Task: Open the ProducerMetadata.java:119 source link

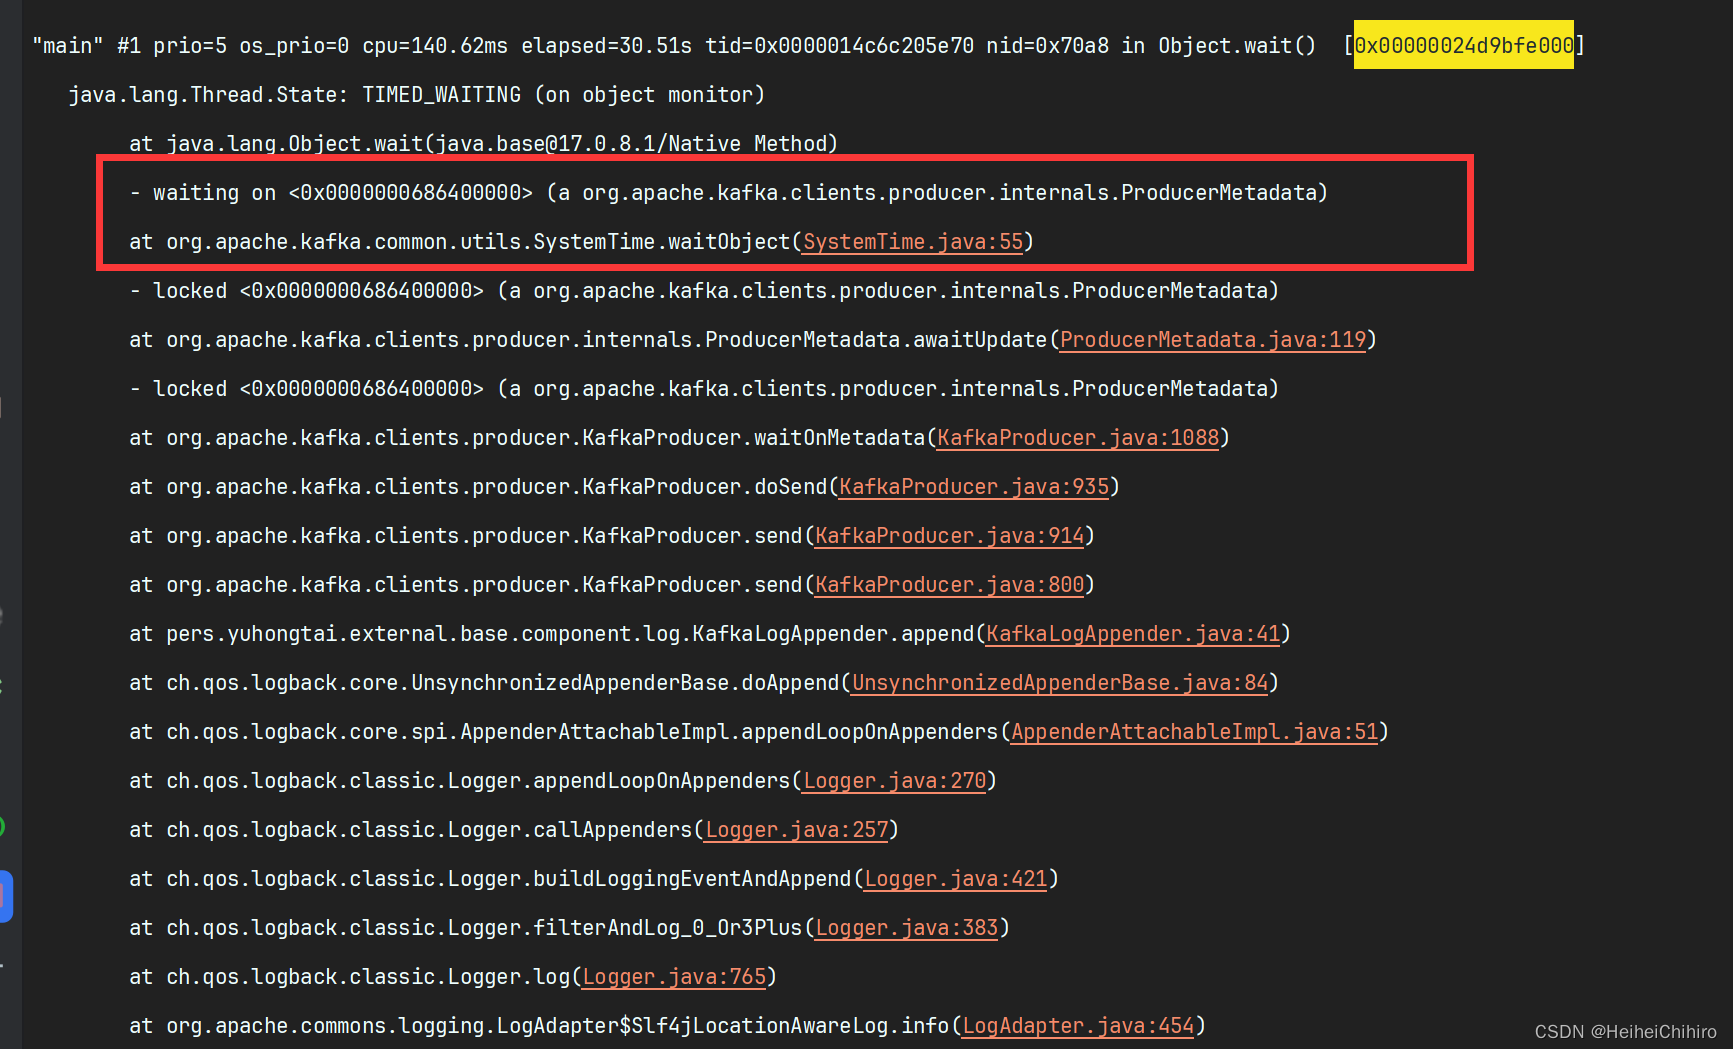Action: tap(1213, 340)
